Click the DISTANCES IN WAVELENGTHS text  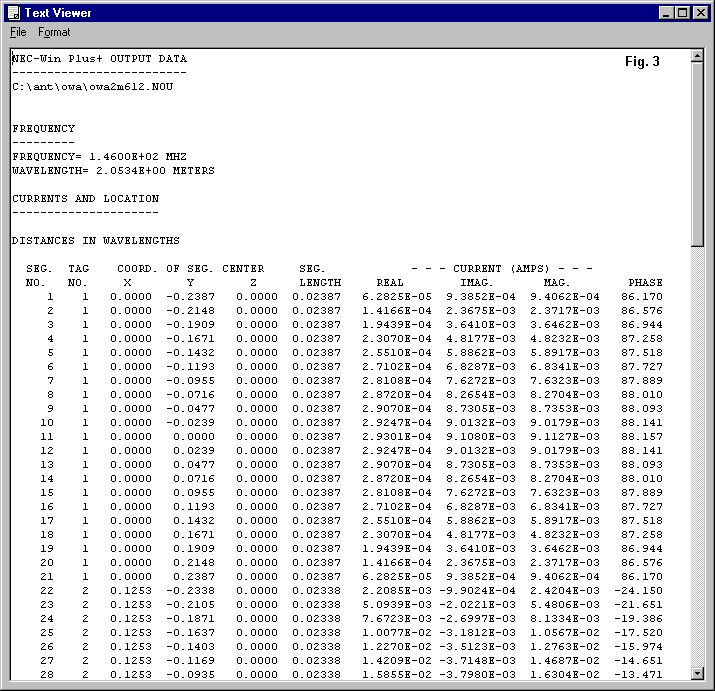(96, 241)
